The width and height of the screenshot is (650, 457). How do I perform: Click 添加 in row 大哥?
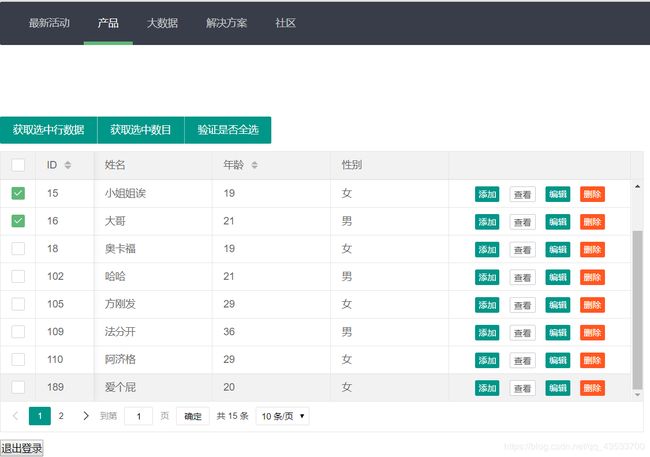[487, 222]
